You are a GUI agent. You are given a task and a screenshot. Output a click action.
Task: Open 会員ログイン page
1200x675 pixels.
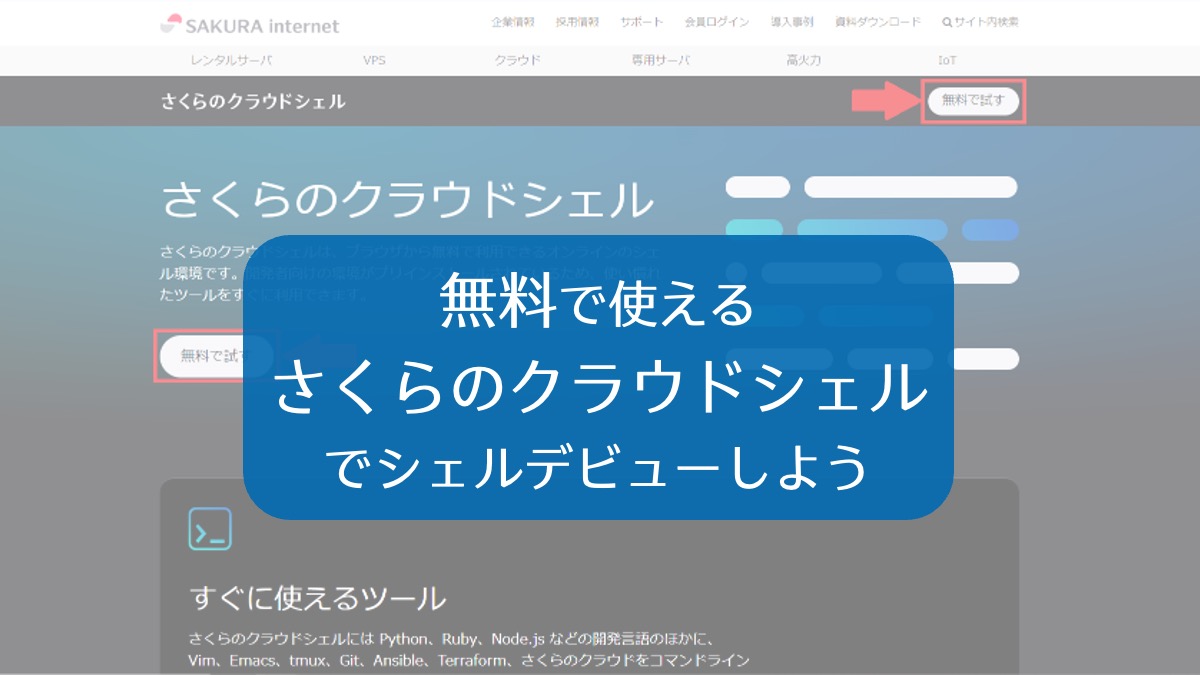coord(716,22)
